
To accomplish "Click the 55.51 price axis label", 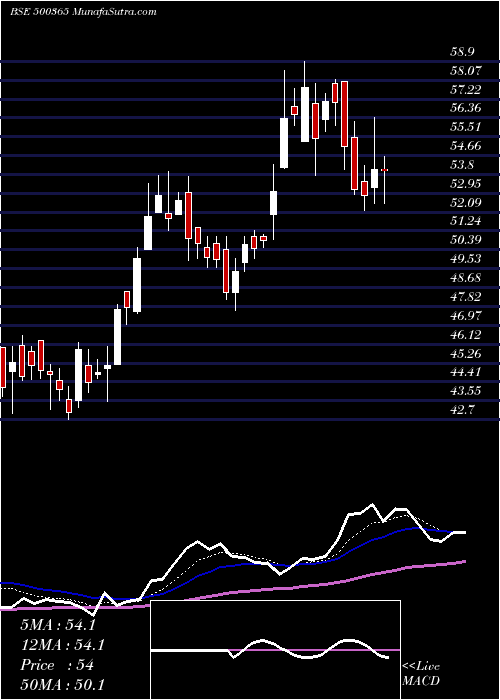I will pyautogui.click(x=465, y=127).
